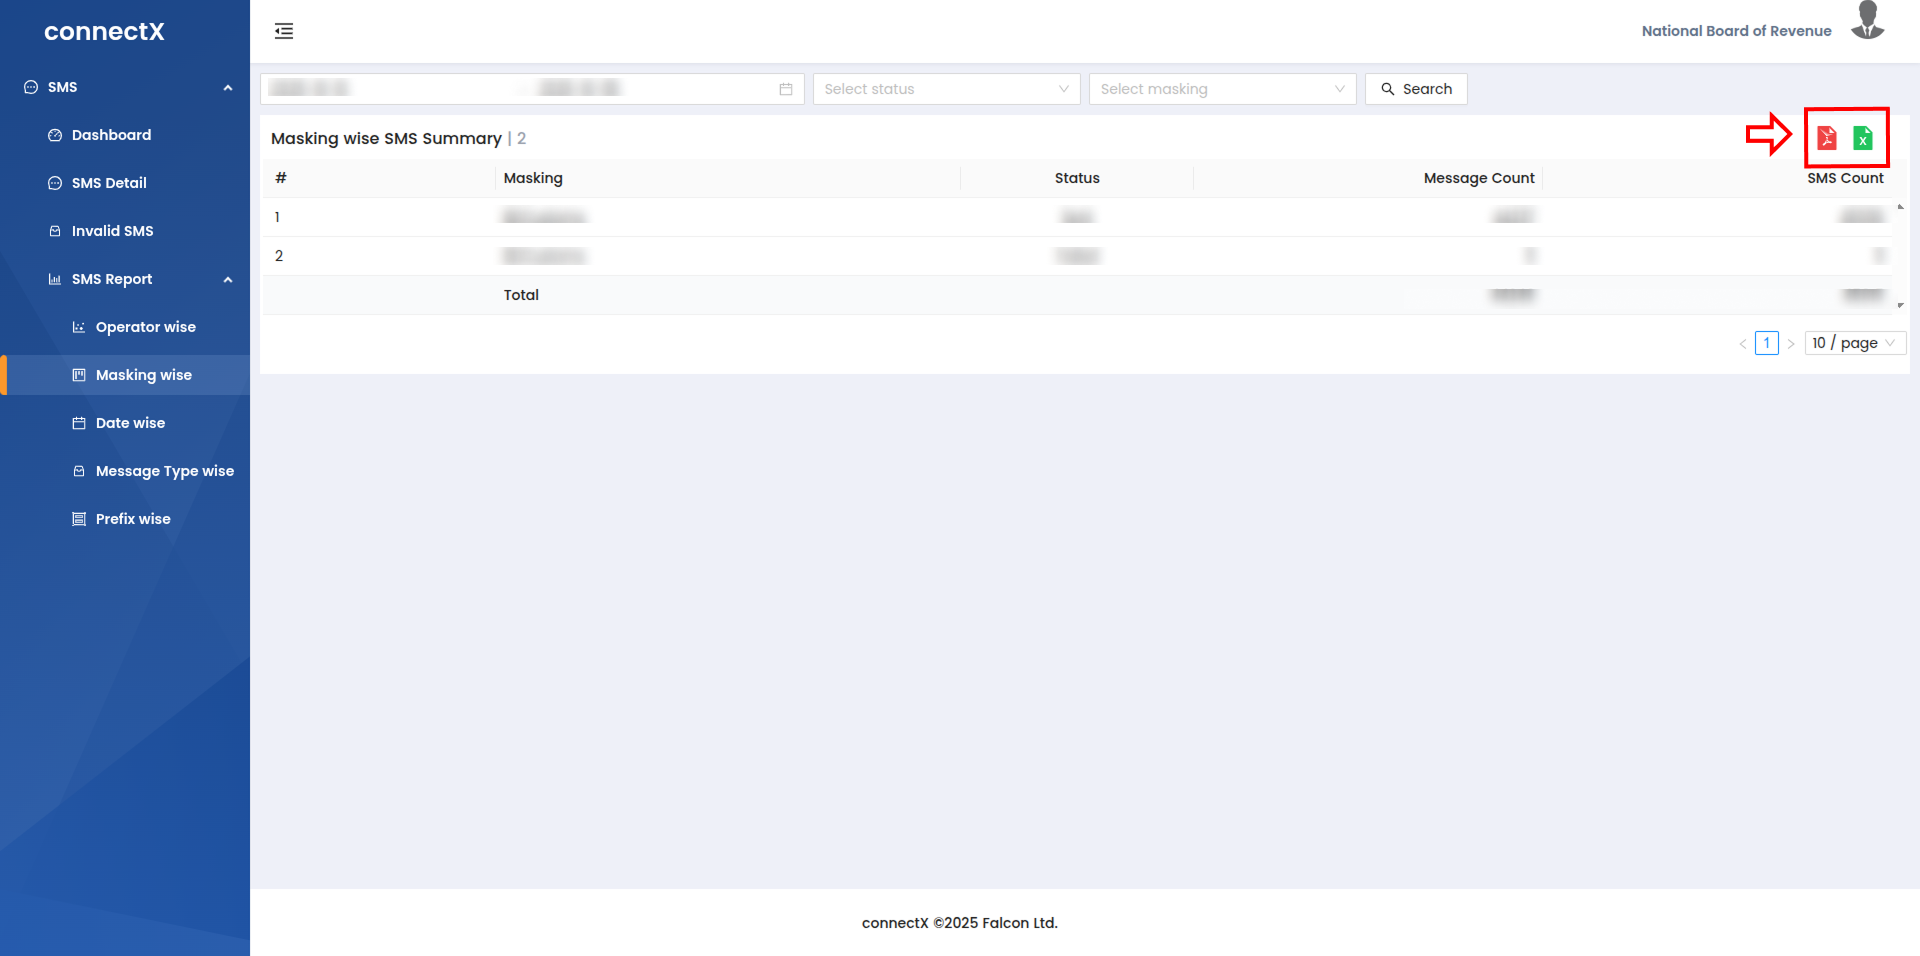Select page 1 in pagination
Viewport: 1920px width, 956px height.
pos(1767,343)
